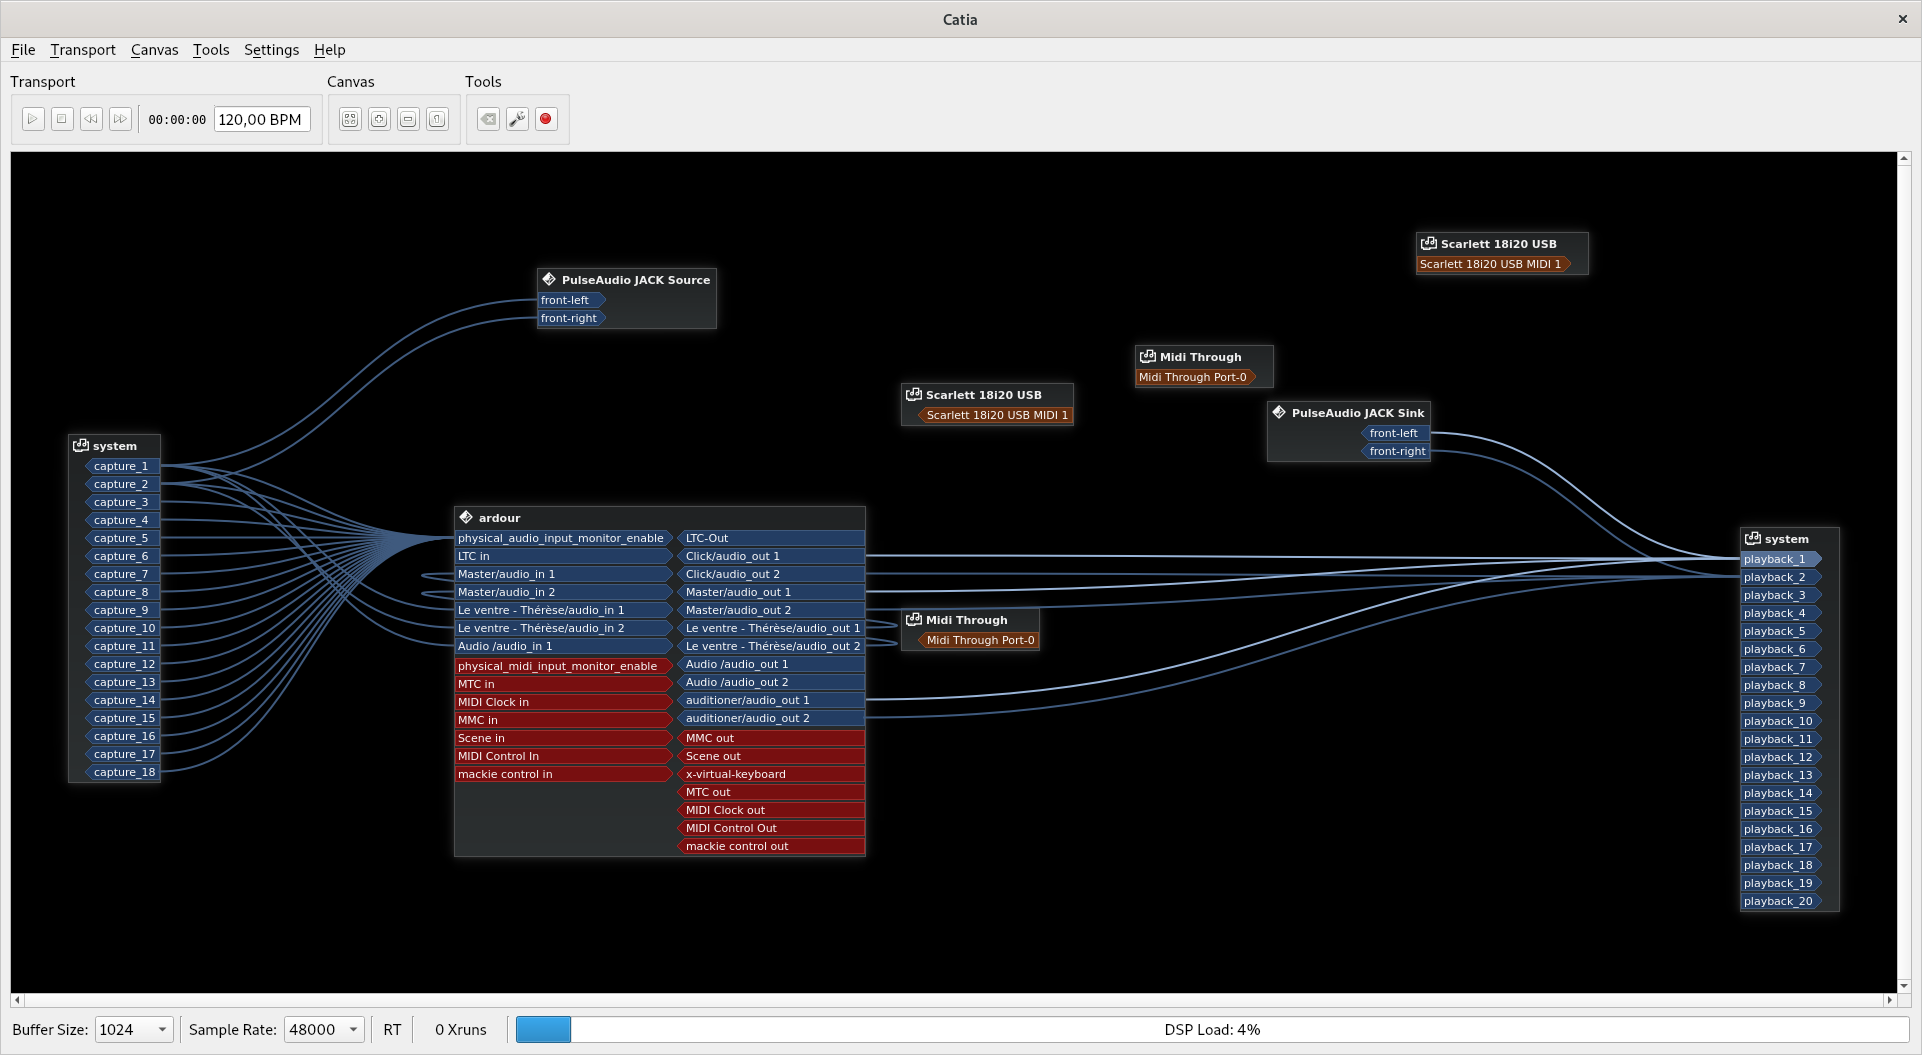The image size is (1922, 1055).
Task: Select the physical_audio_input_monitor_enable port
Action: click(564, 538)
